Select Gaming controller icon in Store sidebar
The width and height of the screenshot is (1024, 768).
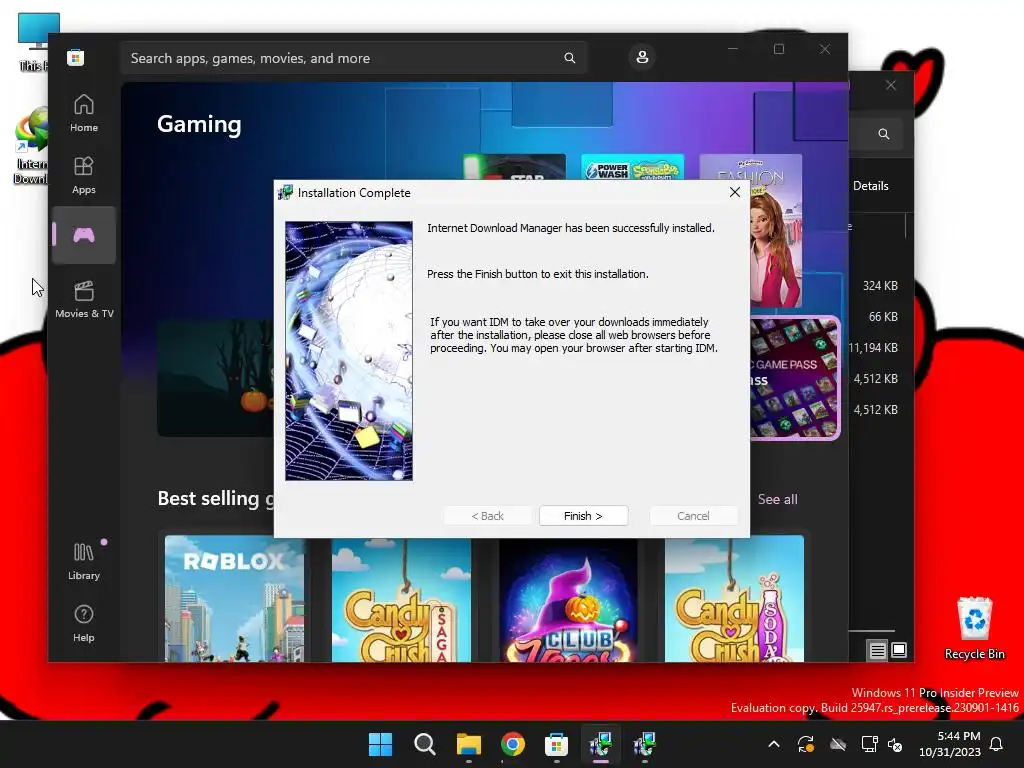click(84, 235)
